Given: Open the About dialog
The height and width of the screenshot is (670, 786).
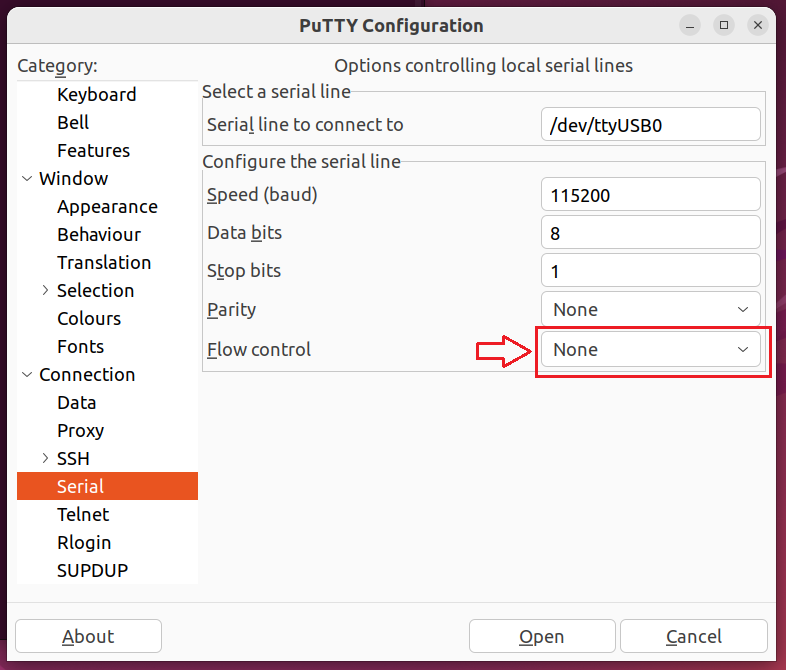Looking at the screenshot, I should click(88, 637).
